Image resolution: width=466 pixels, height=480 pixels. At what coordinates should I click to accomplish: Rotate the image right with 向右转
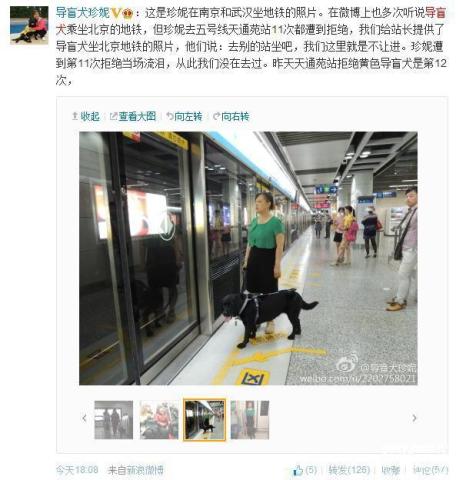pyautogui.click(x=231, y=116)
